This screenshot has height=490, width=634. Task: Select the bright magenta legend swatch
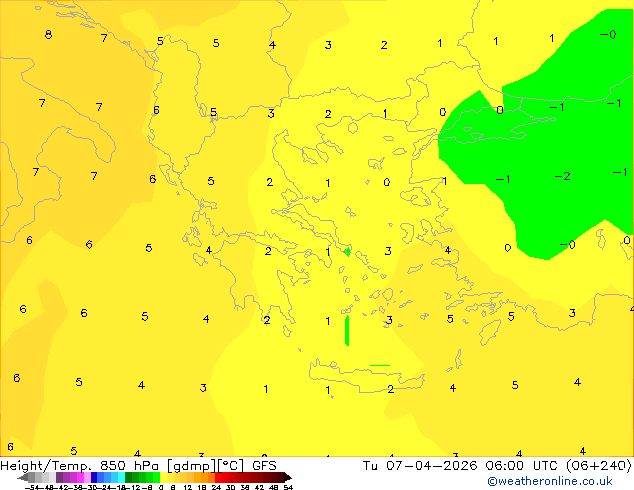point(80,477)
